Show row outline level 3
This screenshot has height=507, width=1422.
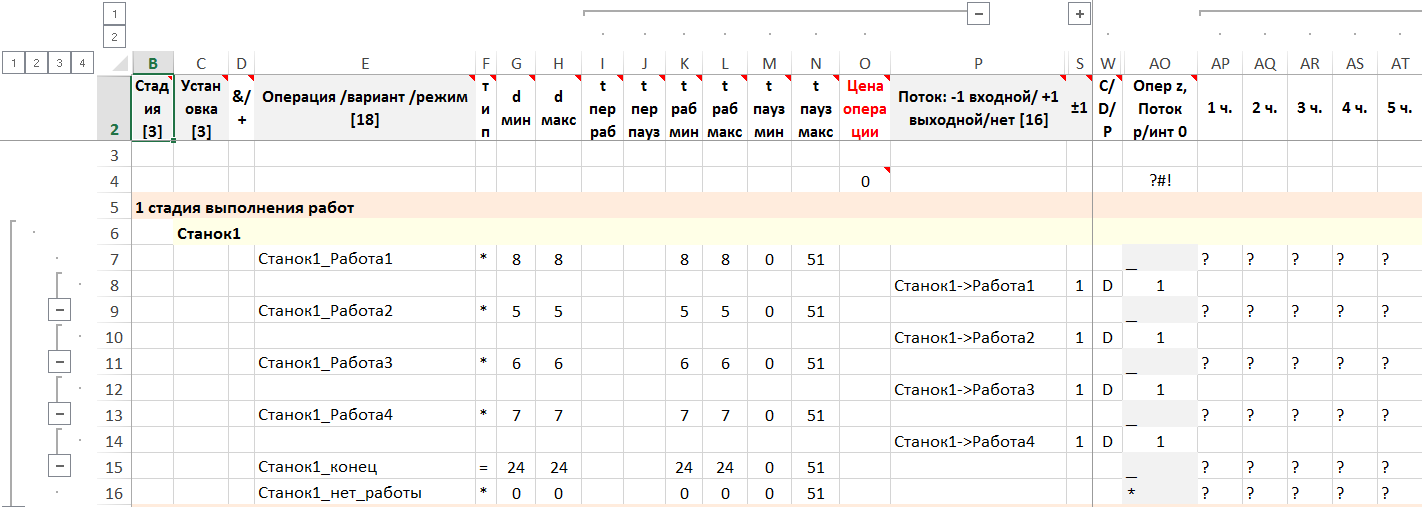[59, 63]
